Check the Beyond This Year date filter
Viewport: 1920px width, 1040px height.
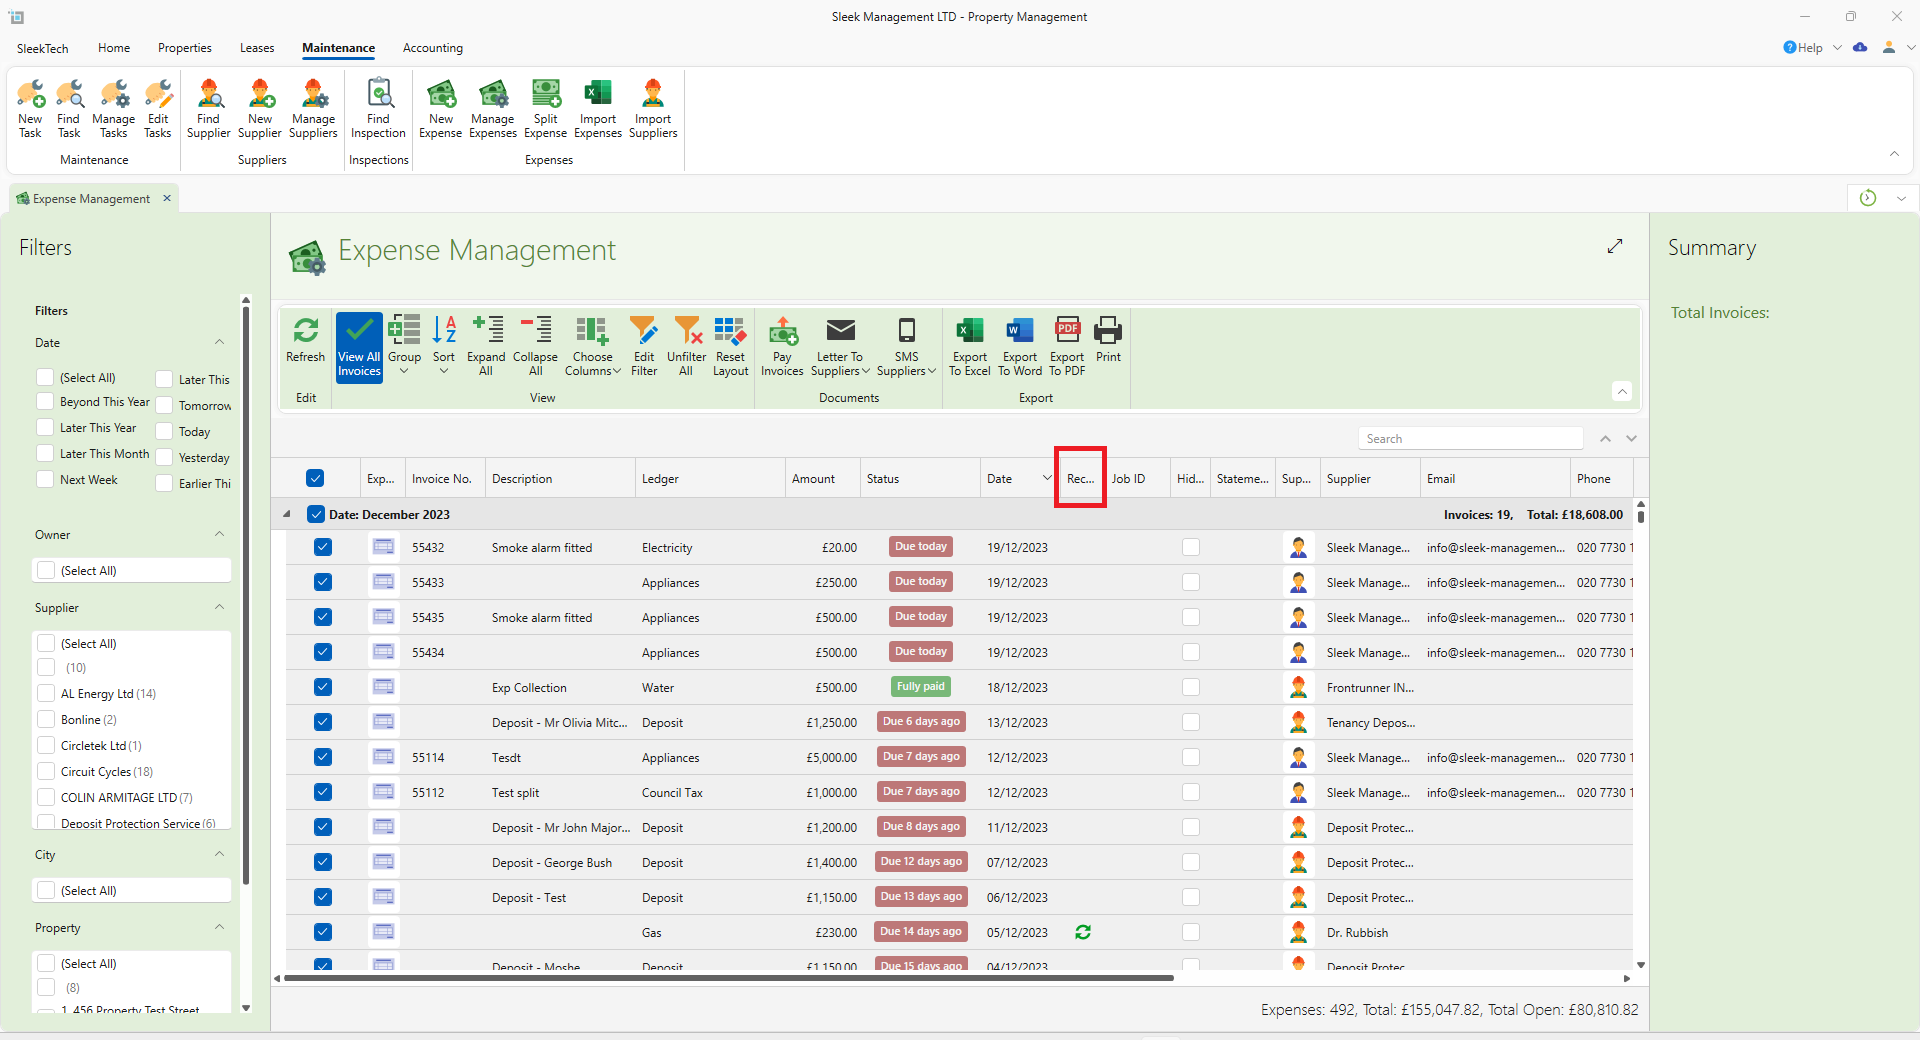click(x=45, y=402)
